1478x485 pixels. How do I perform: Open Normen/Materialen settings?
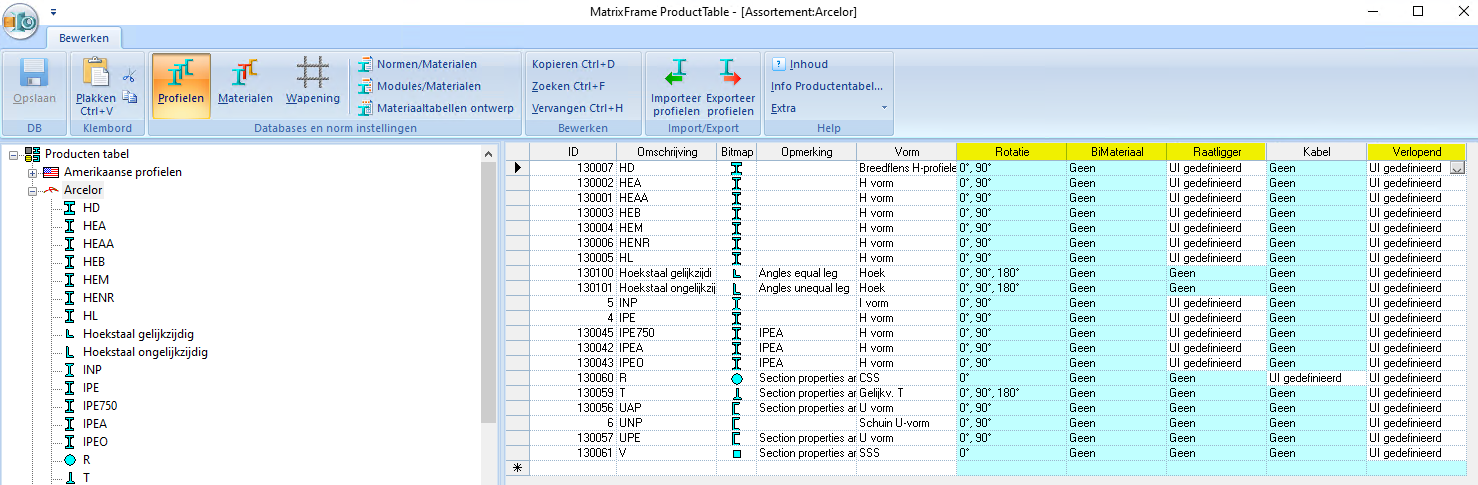pos(418,64)
